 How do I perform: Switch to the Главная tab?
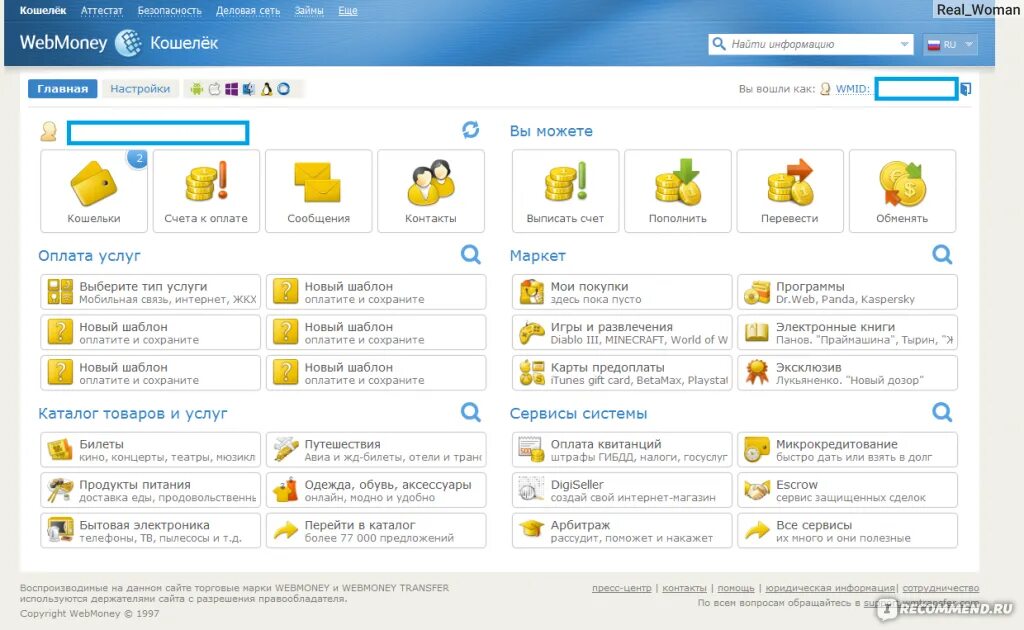(63, 89)
